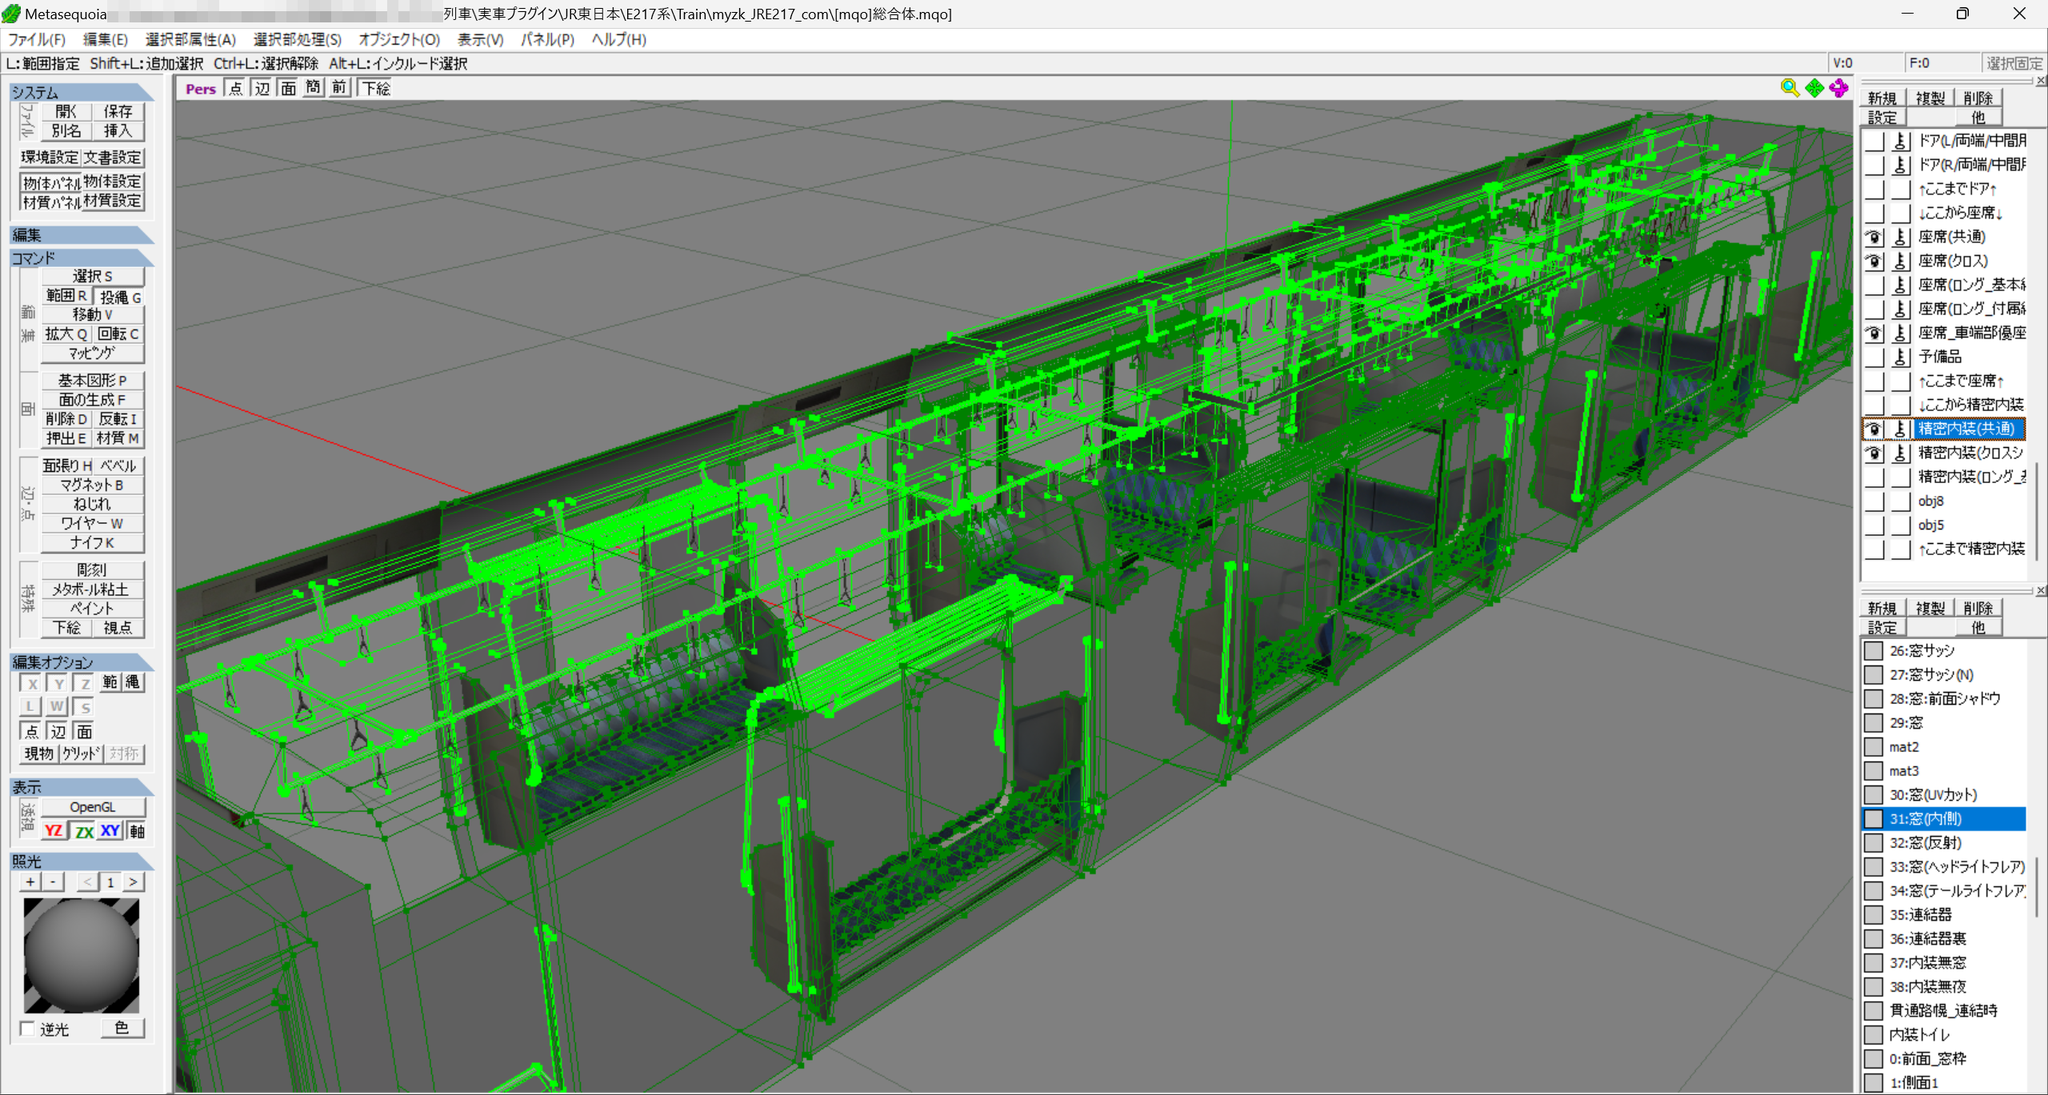Image resolution: width=2048 pixels, height=1095 pixels.
Task: Collapse the 照光 lighting panel header
Action: click(81, 861)
